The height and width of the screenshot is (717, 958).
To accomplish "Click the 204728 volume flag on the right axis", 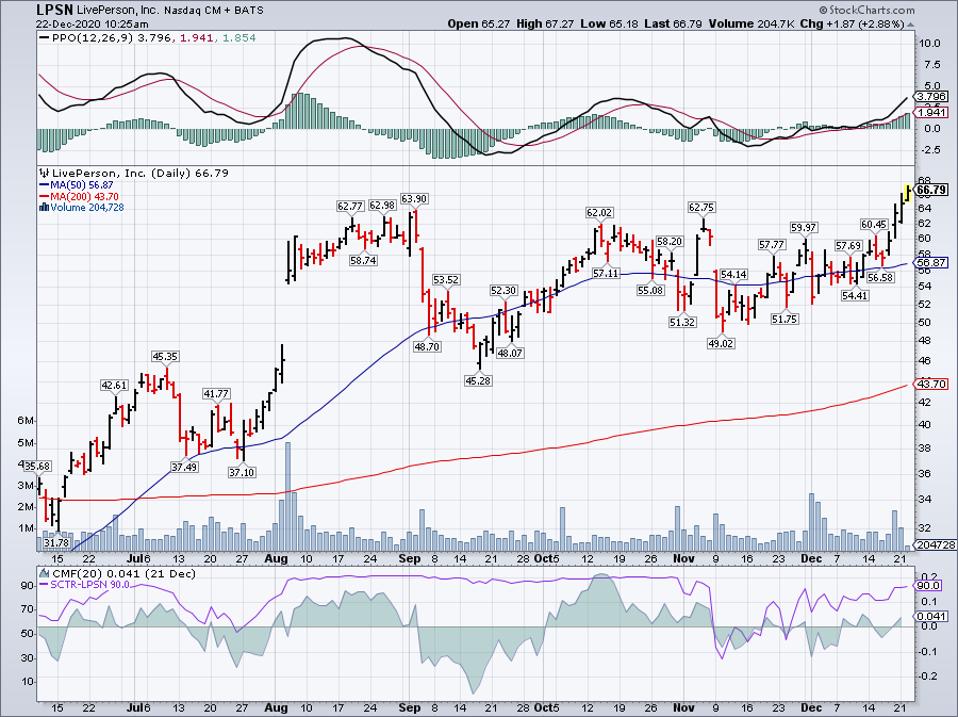I will tap(935, 545).
